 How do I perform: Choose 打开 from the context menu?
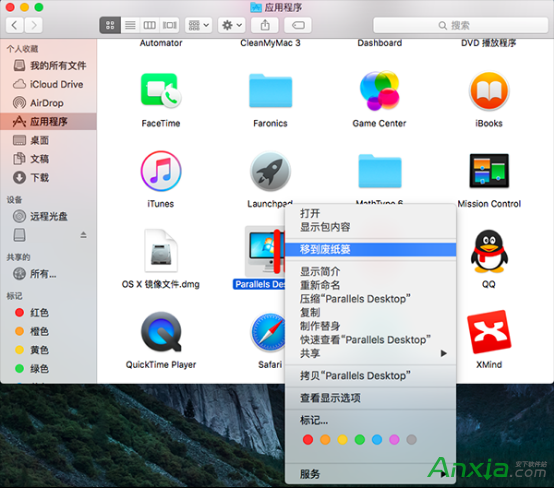point(370,213)
